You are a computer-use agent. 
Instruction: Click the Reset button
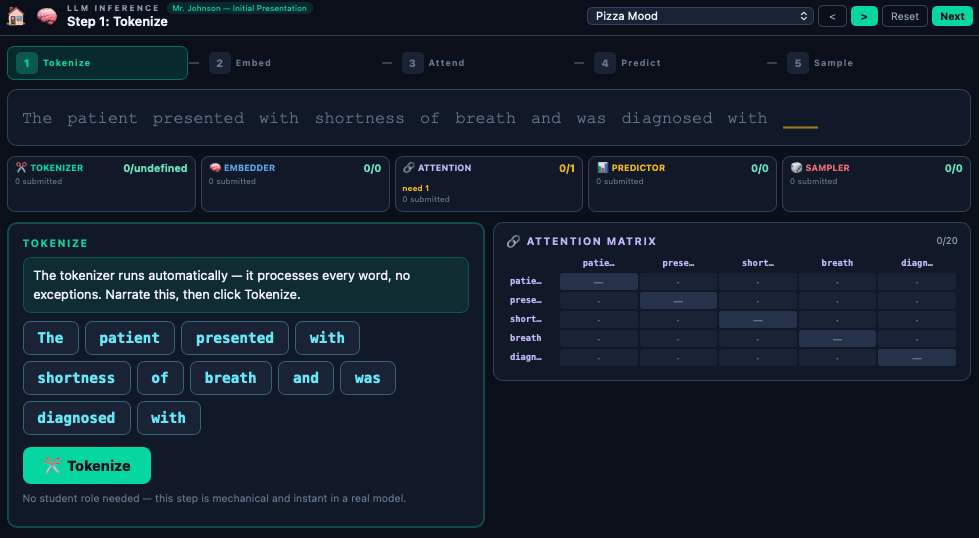click(x=905, y=16)
